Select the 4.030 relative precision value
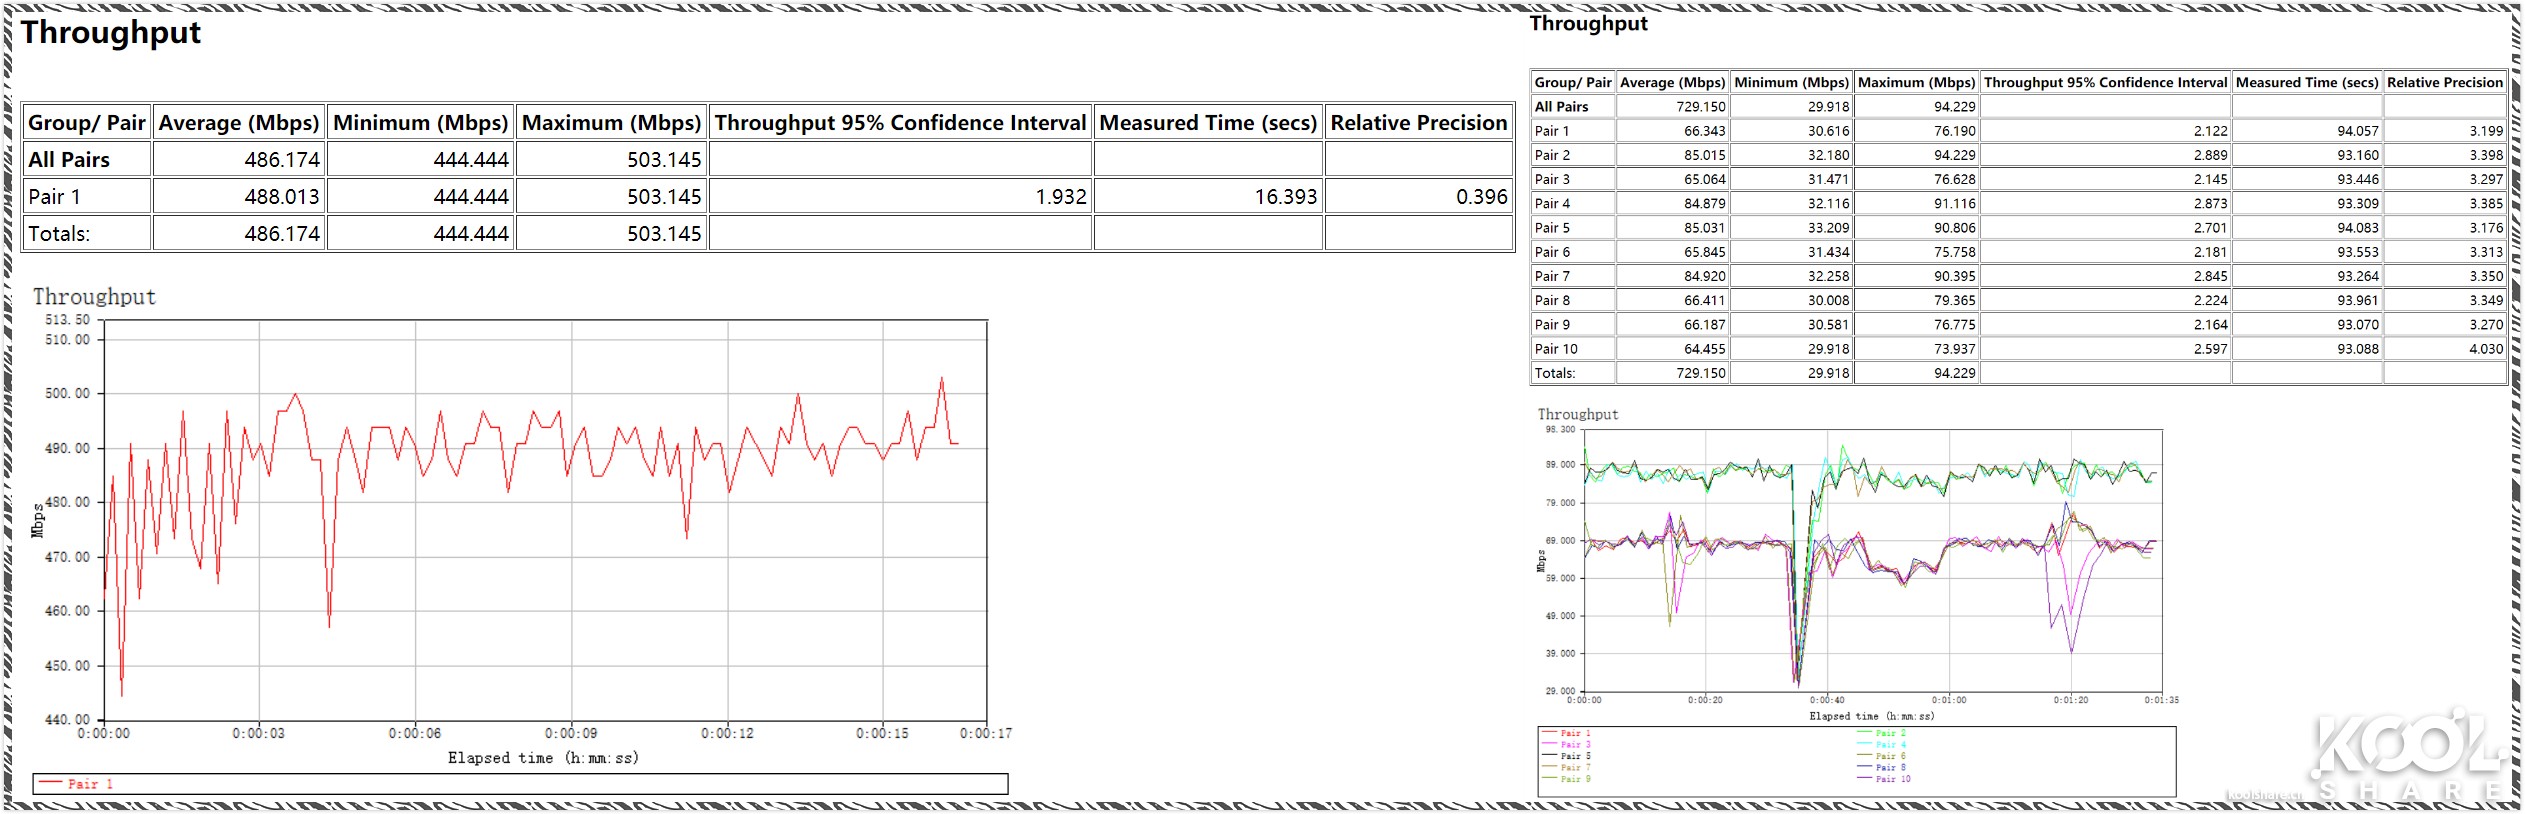The height and width of the screenshot is (814, 2525). [2485, 349]
